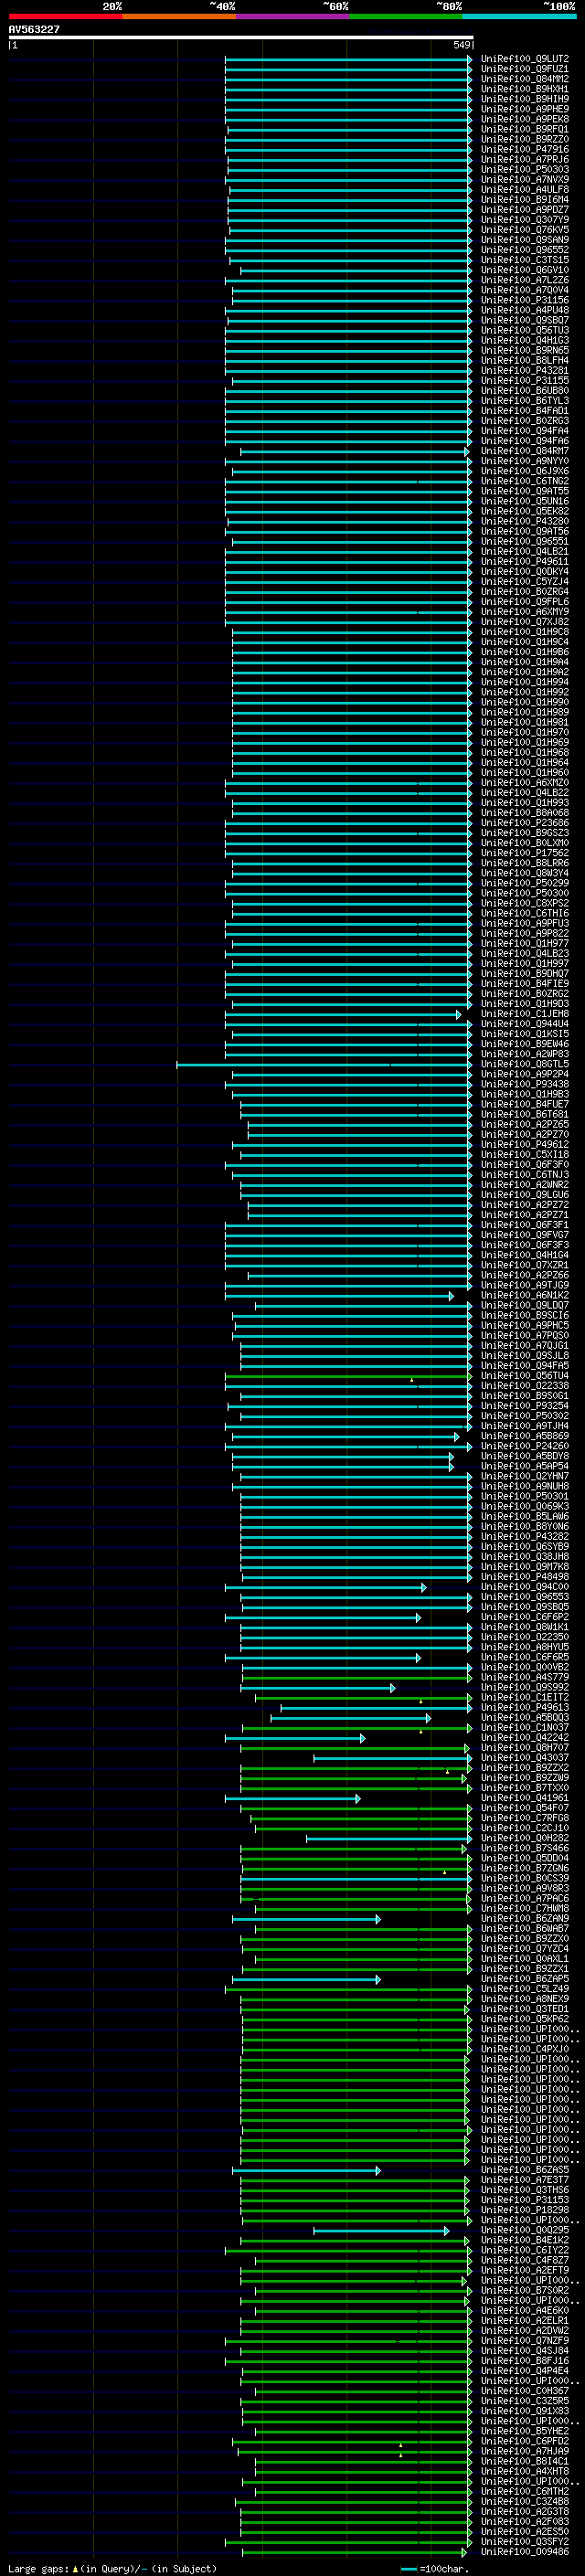585x2576 pixels.
Task: Click the cyan alignment bar for UniRef100_Q9LUT2
Action: tap(348, 59)
